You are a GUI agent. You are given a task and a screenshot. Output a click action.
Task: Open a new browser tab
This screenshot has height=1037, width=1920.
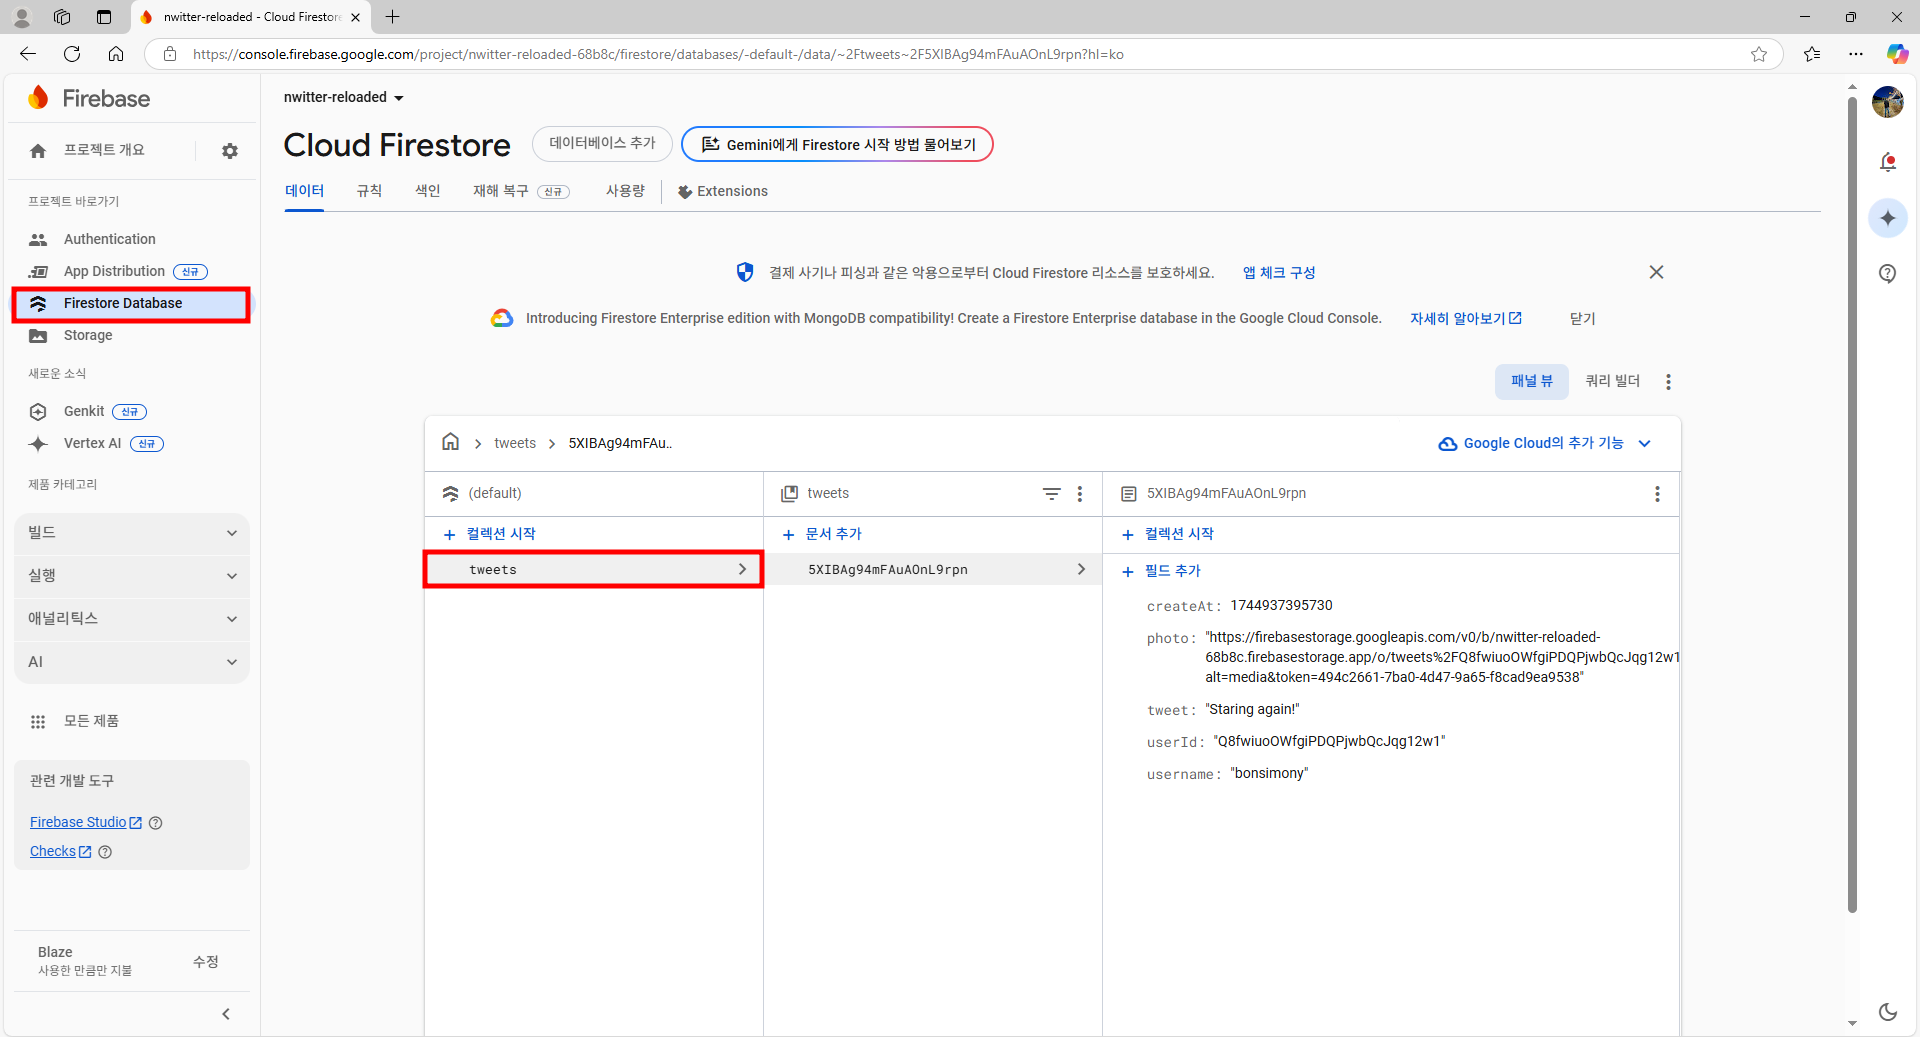393,17
